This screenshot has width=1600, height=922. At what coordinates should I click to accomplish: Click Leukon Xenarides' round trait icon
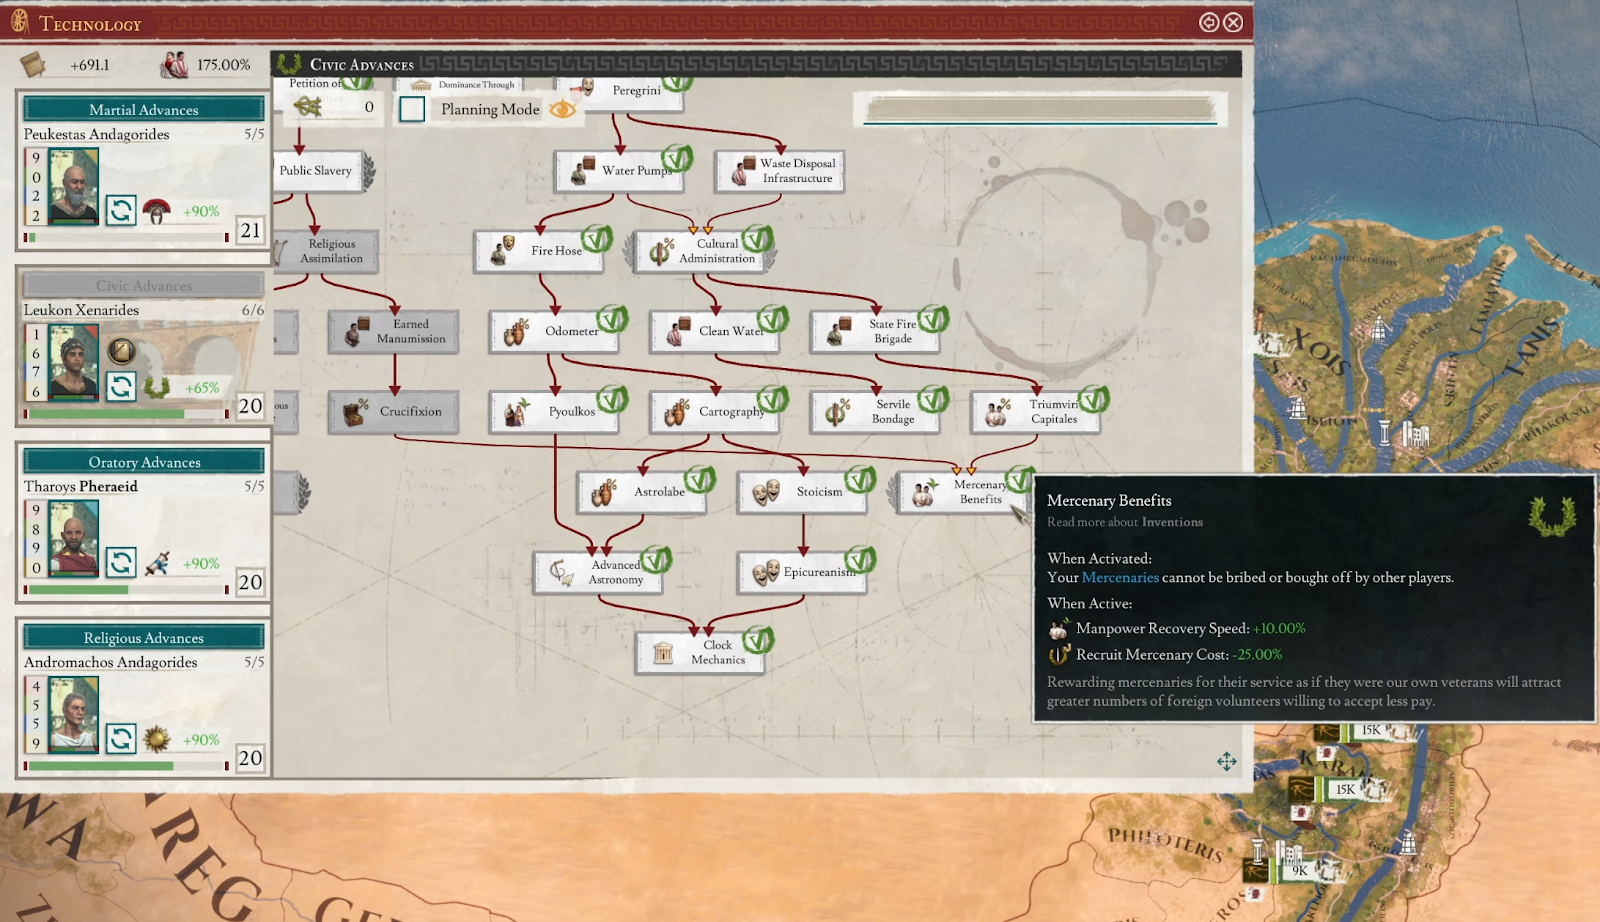tap(121, 350)
